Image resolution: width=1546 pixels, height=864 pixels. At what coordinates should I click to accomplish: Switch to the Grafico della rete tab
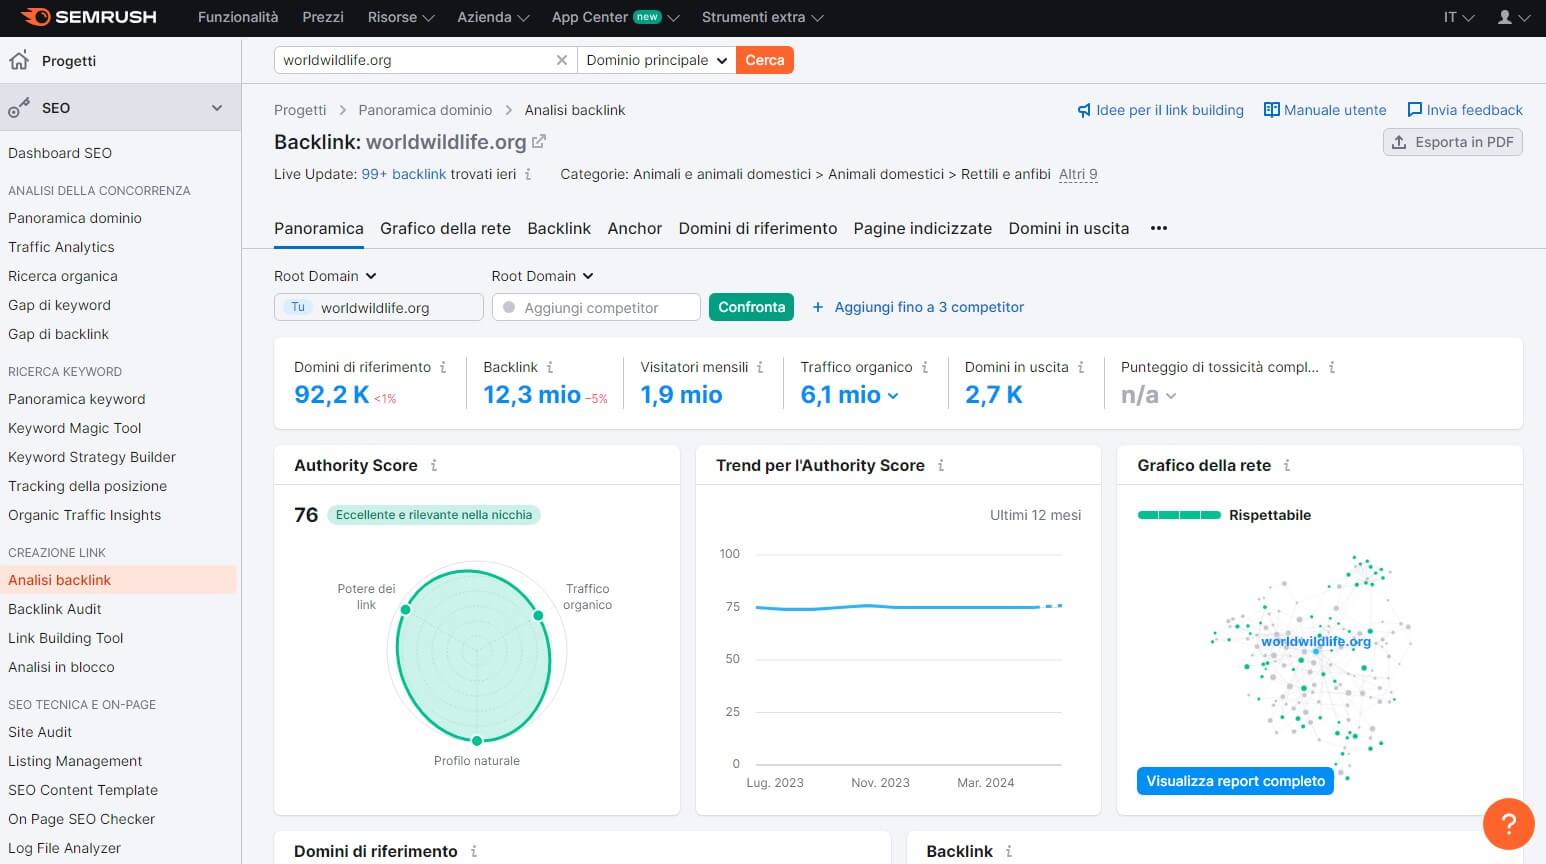(x=445, y=228)
